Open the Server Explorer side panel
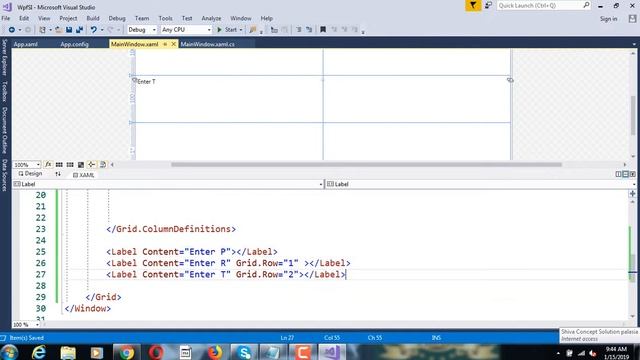Screen dimensions: 640x360 [x=4, y=58]
